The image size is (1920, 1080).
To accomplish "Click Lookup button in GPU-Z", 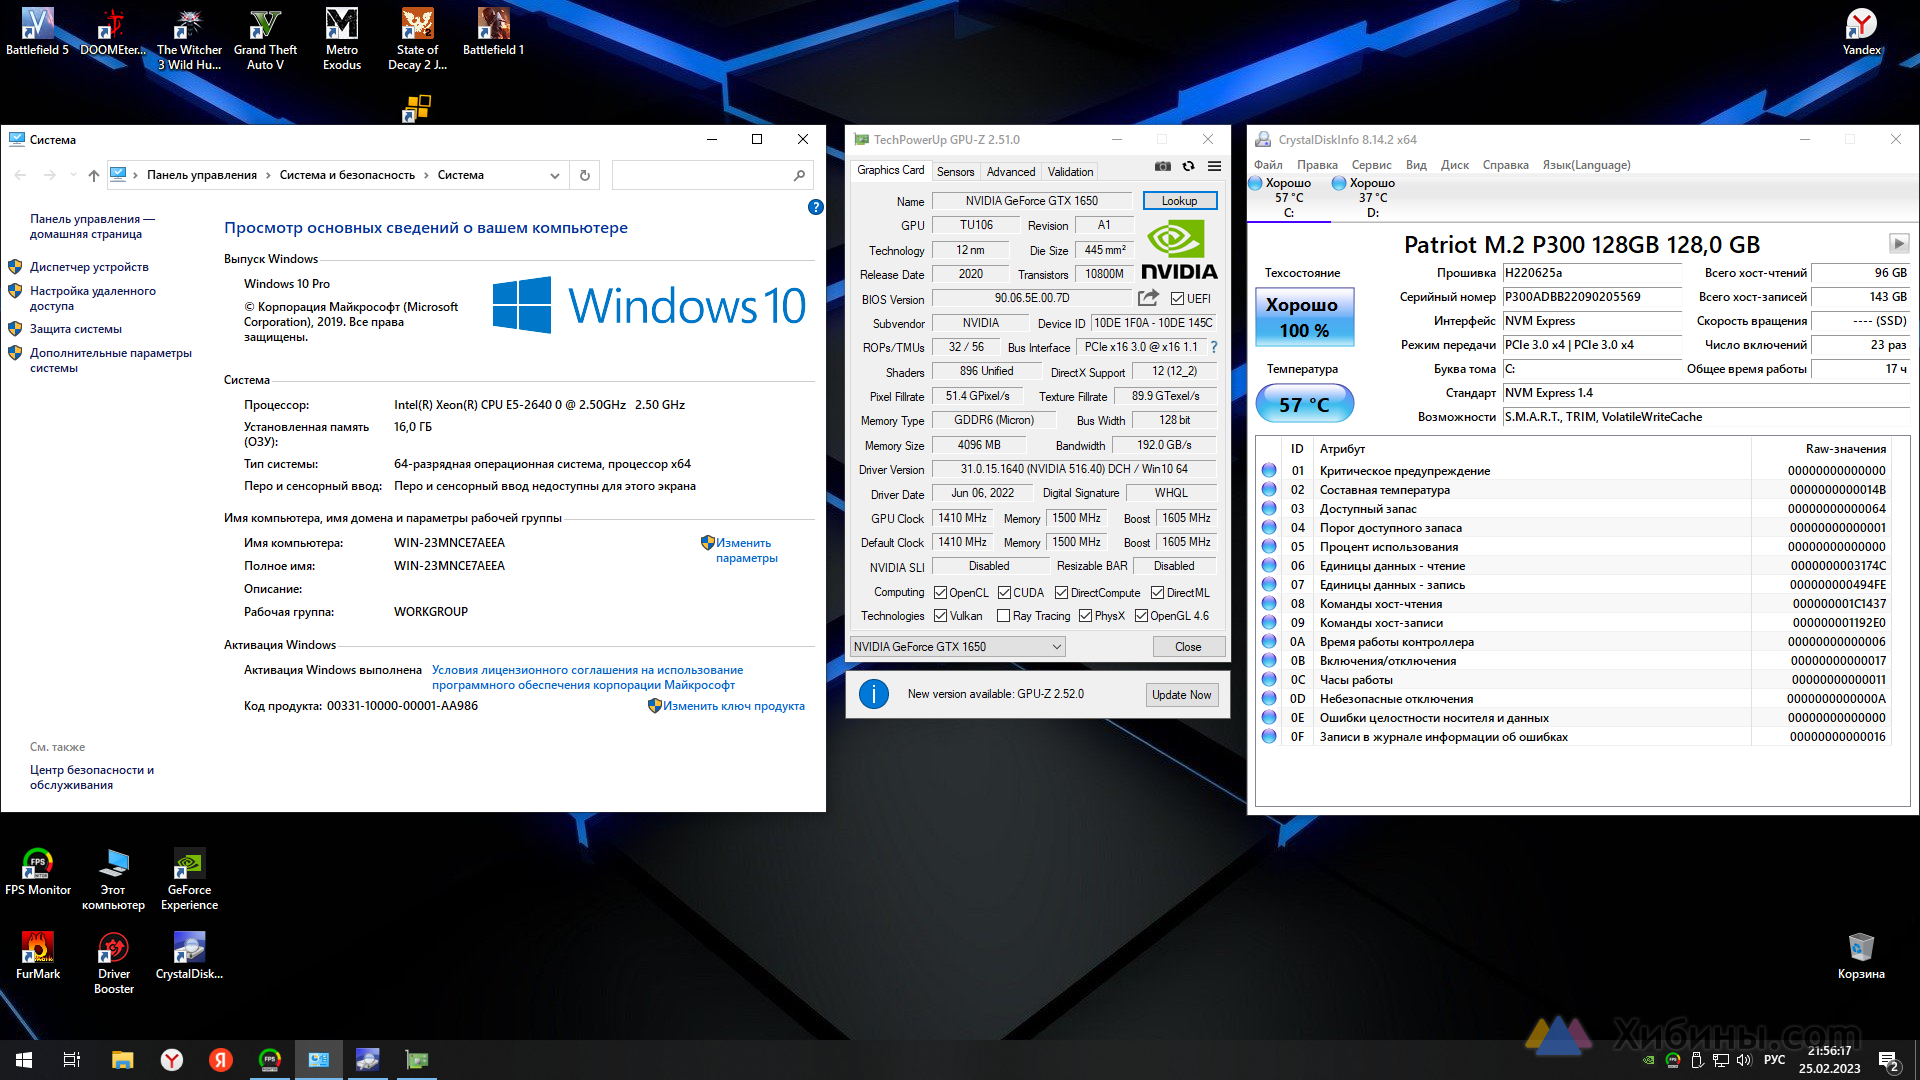I will point(1179,201).
